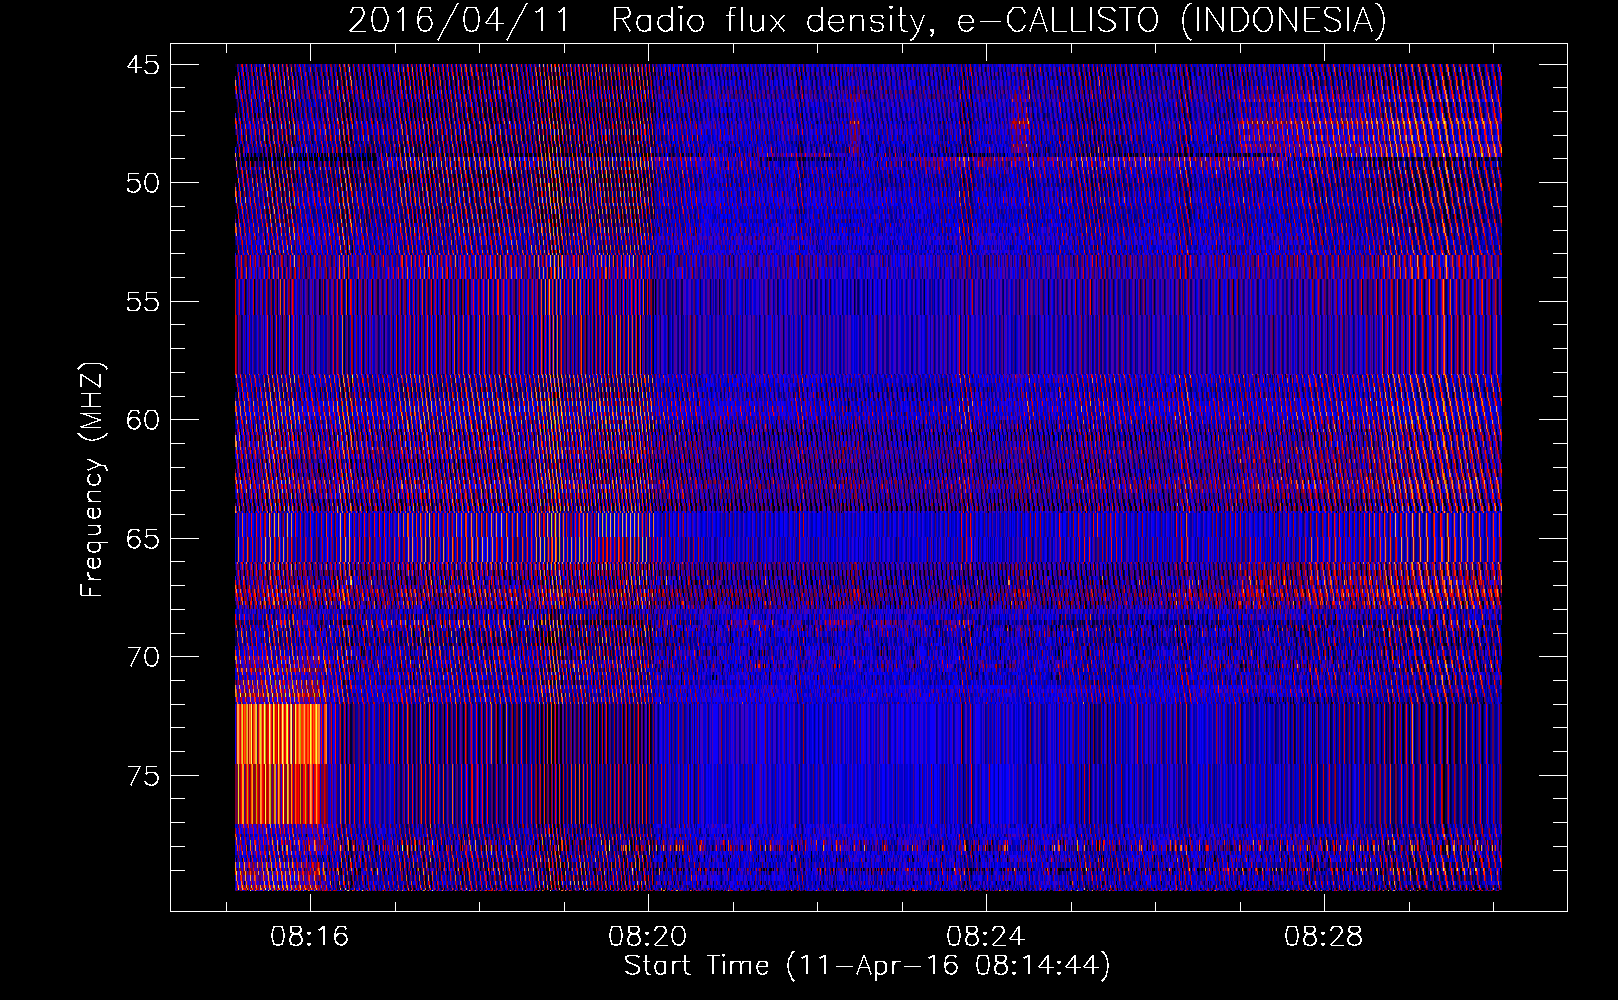Click the 08:20 time tick label
This screenshot has width=1618, height=1000.
tap(647, 936)
